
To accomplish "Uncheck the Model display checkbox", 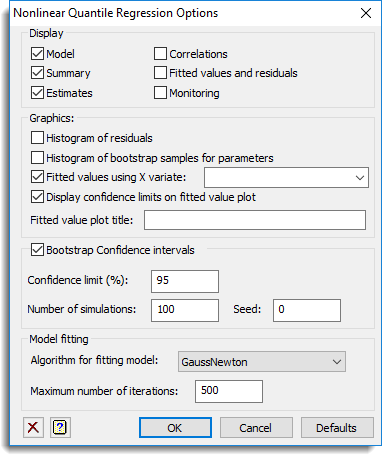I will click(37, 54).
